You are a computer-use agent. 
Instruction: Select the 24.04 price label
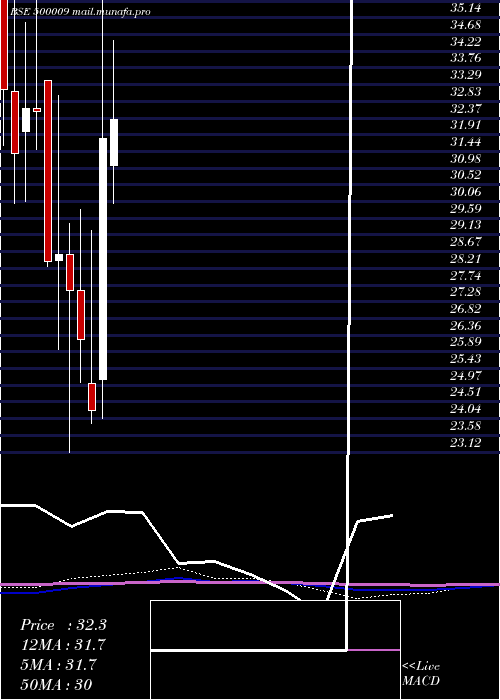(x=466, y=409)
